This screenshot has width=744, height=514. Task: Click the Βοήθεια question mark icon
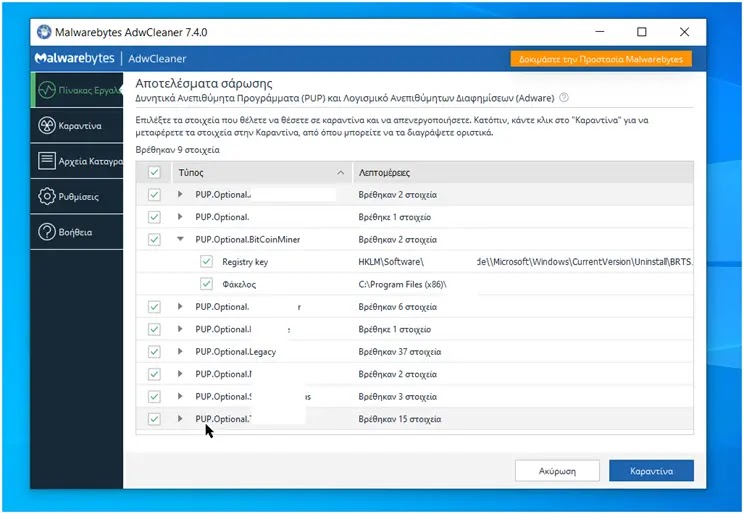[47, 232]
